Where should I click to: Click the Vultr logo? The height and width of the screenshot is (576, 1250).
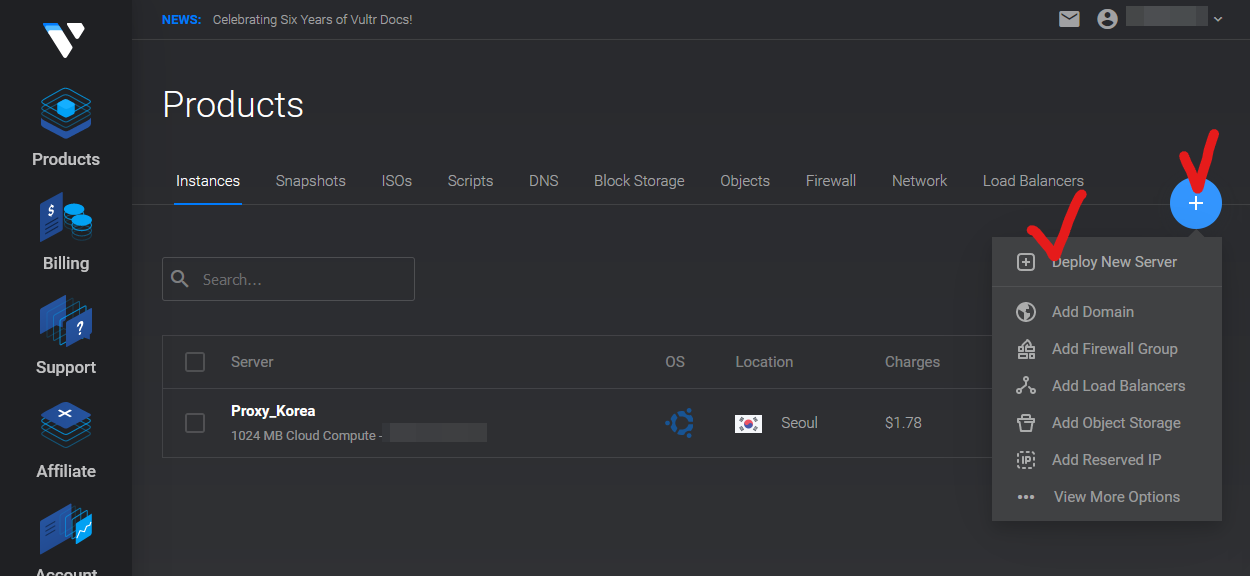(x=65, y=40)
